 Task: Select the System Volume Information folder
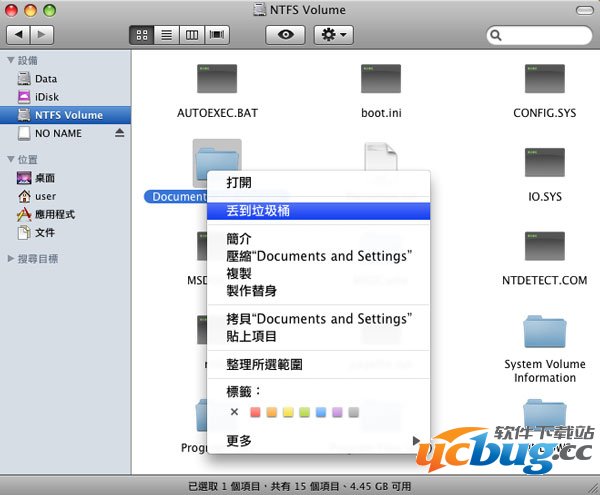[x=545, y=335]
